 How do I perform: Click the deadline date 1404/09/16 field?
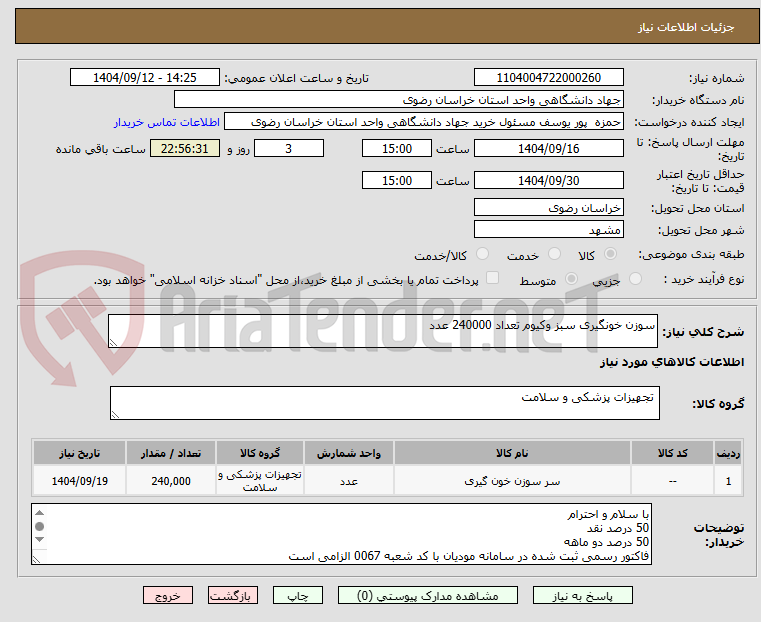click(x=548, y=148)
